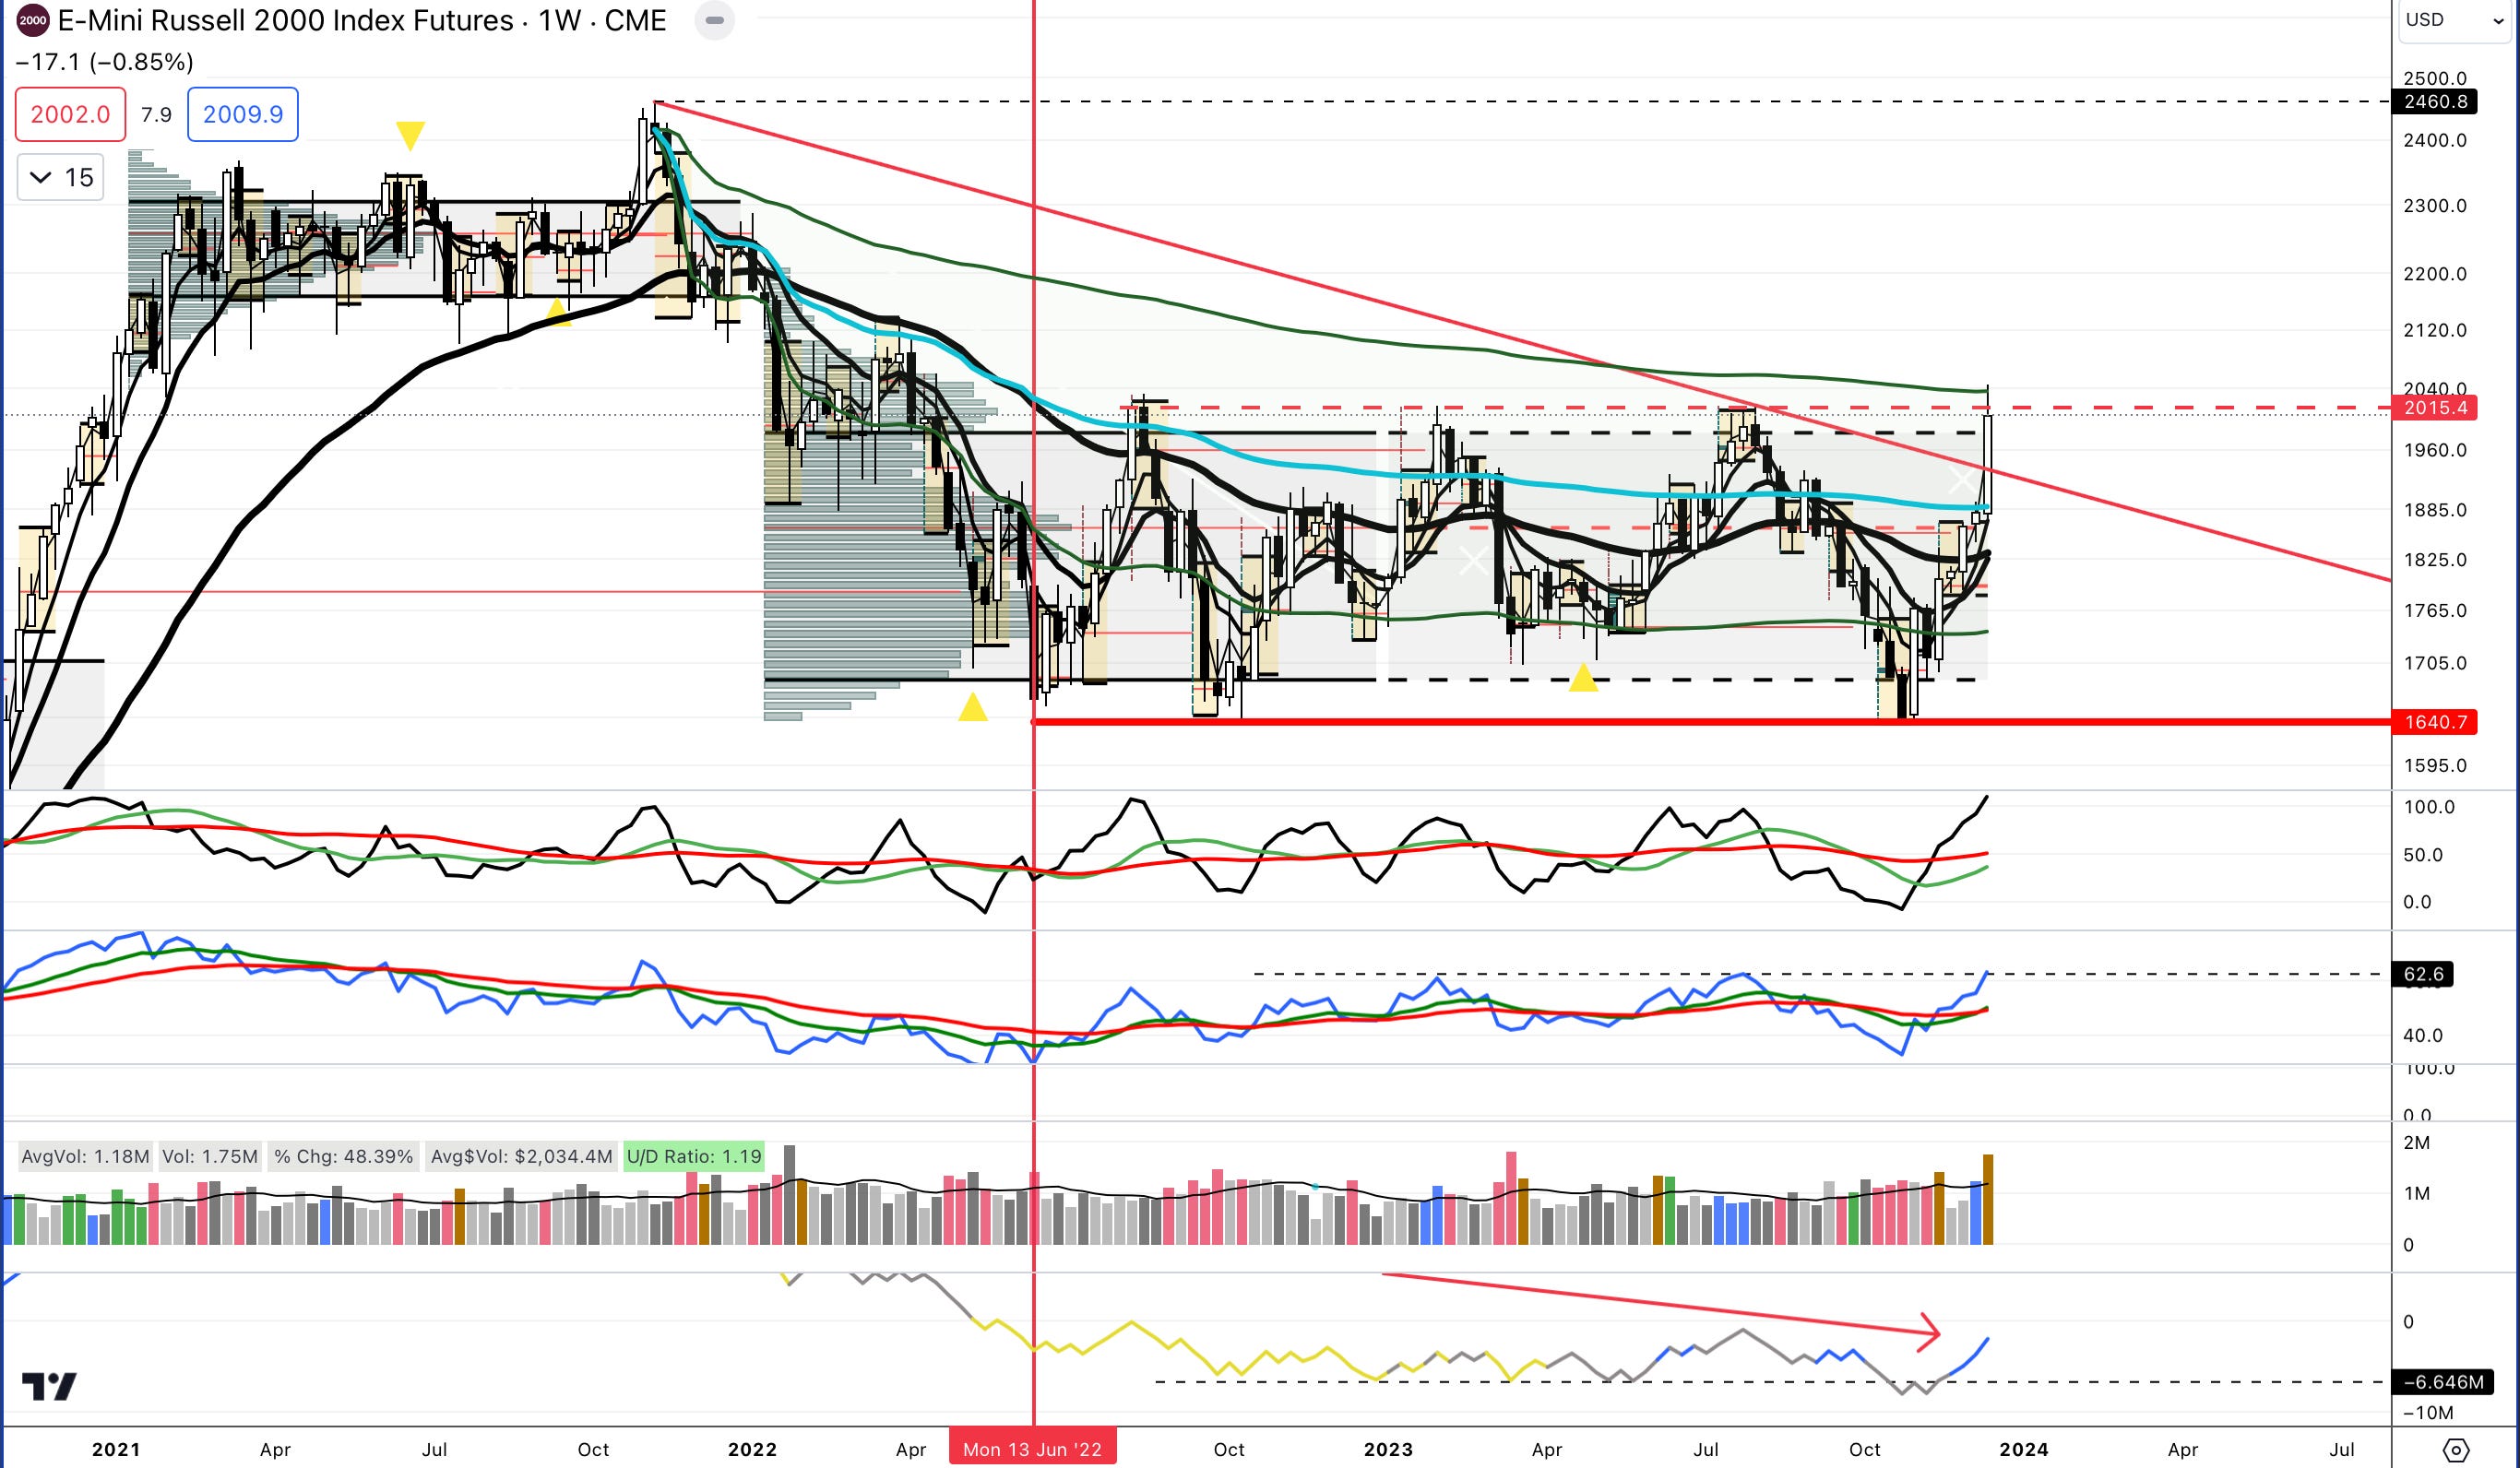Click the blue buy price 2009.9 button
Screen dimensions: 2520x1468
click(x=243, y=114)
